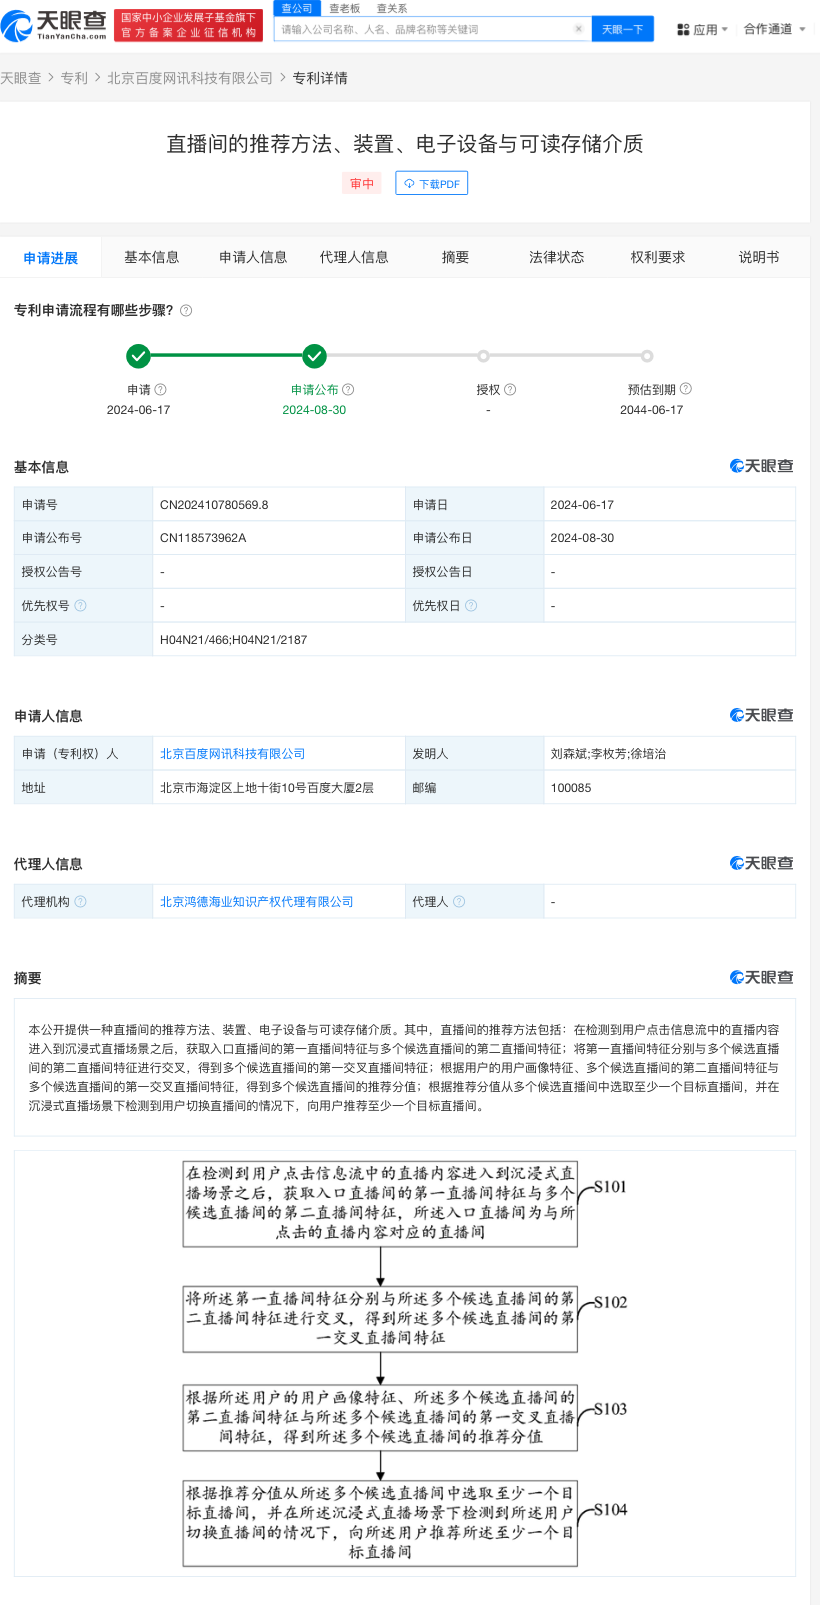Select the 查公司 search tab
The height and width of the screenshot is (1605, 820).
(x=296, y=8)
